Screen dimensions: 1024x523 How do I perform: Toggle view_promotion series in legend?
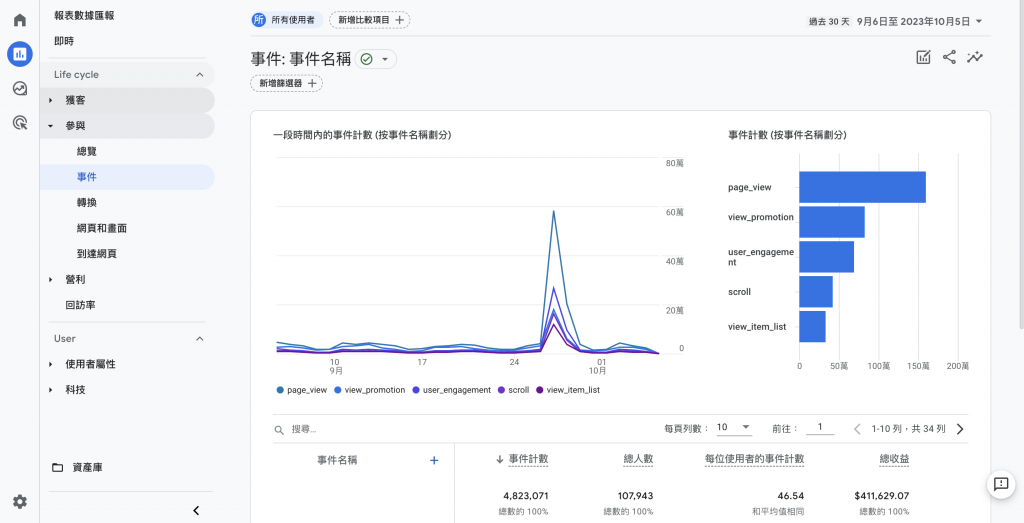tap(370, 390)
